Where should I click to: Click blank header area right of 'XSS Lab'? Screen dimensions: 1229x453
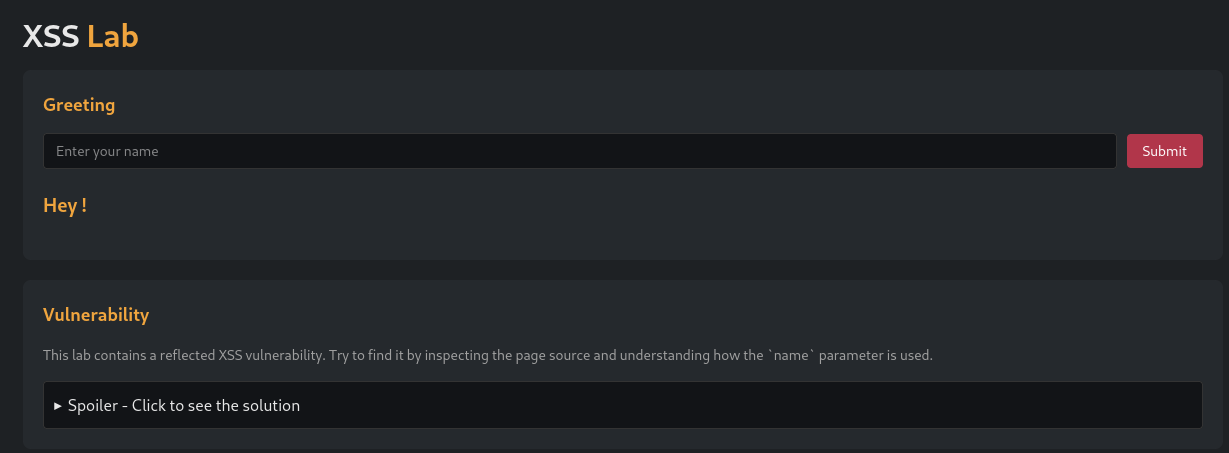click(x=700, y=36)
